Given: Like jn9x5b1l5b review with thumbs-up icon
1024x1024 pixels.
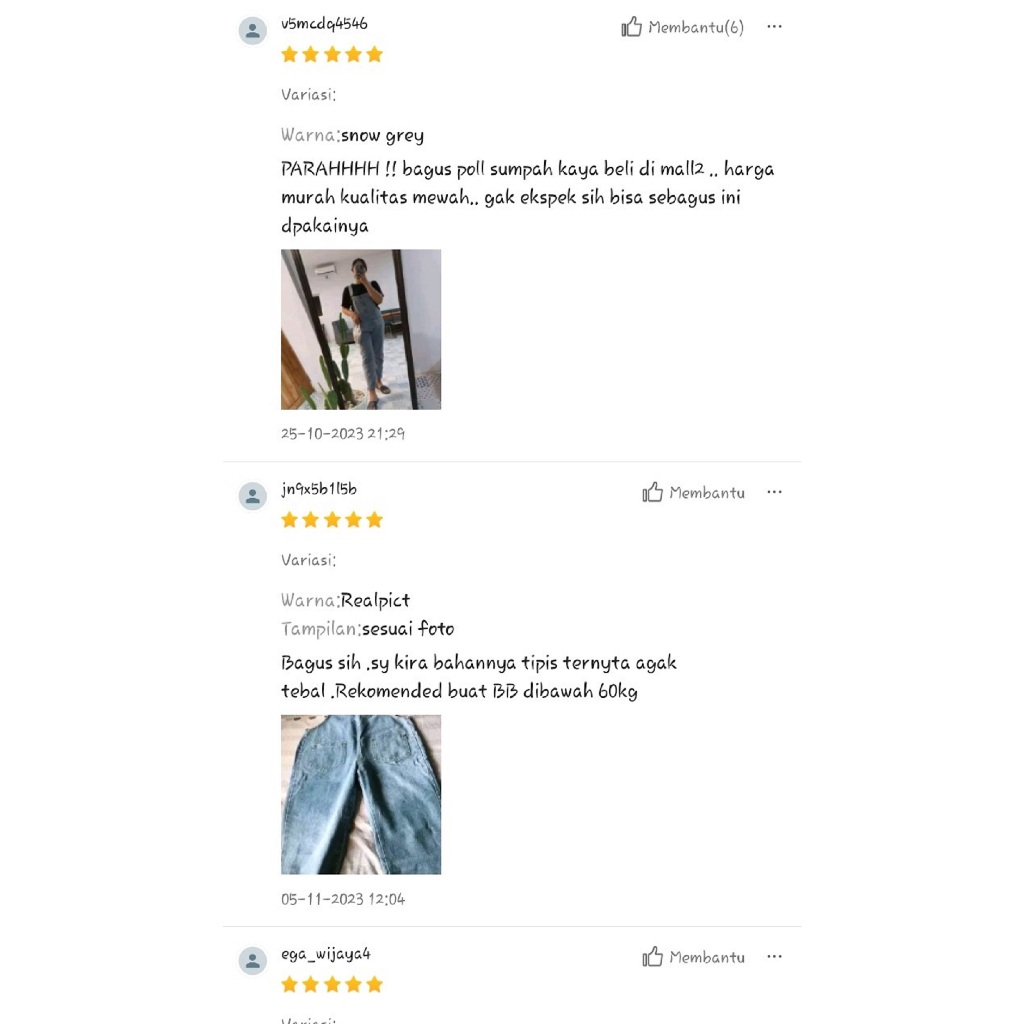Looking at the screenshot, I should pyautogui.click(x=652, y=492).
